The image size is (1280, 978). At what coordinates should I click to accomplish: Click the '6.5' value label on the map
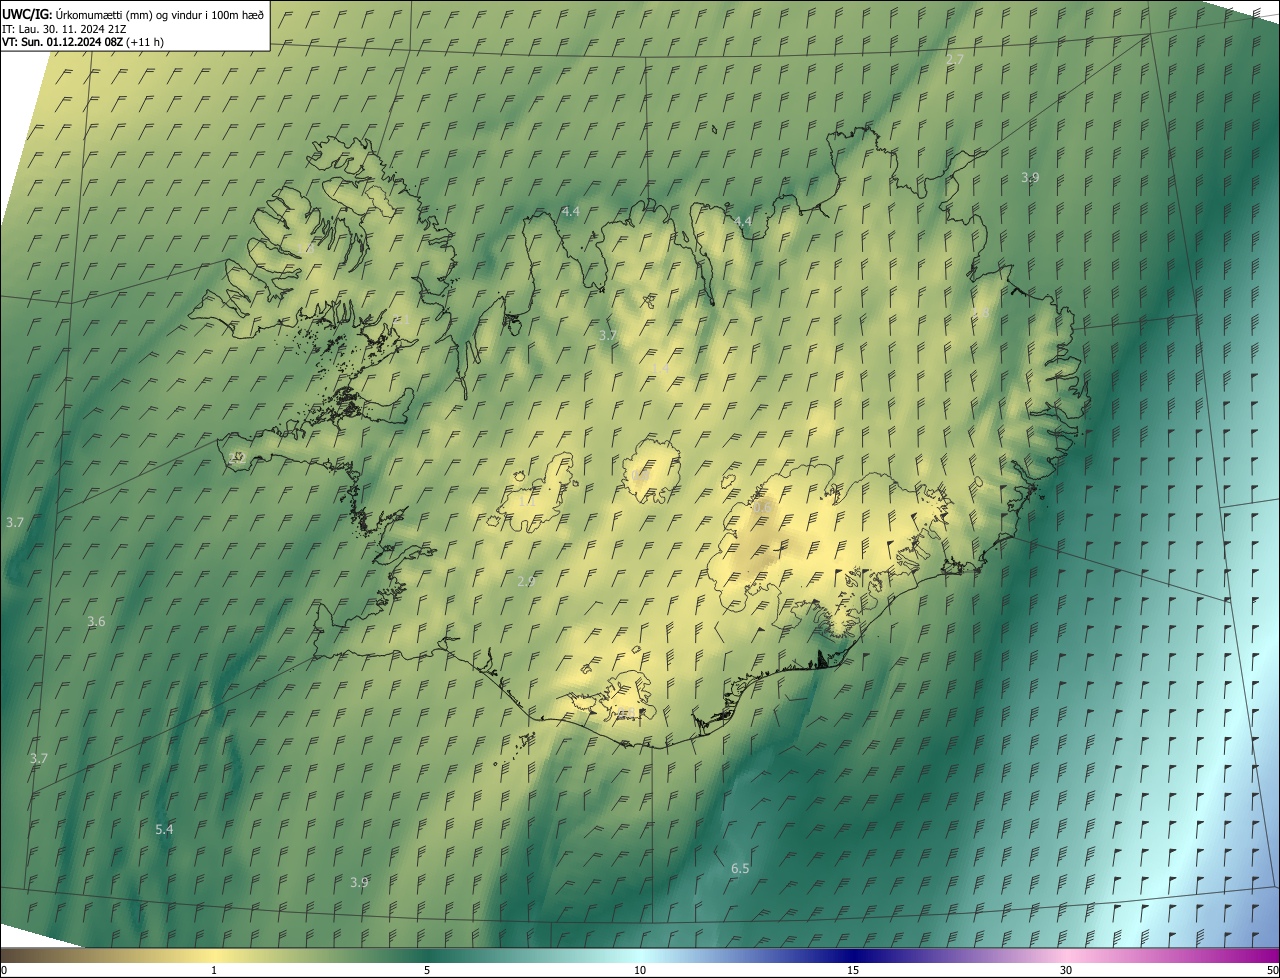pos(740,868)
